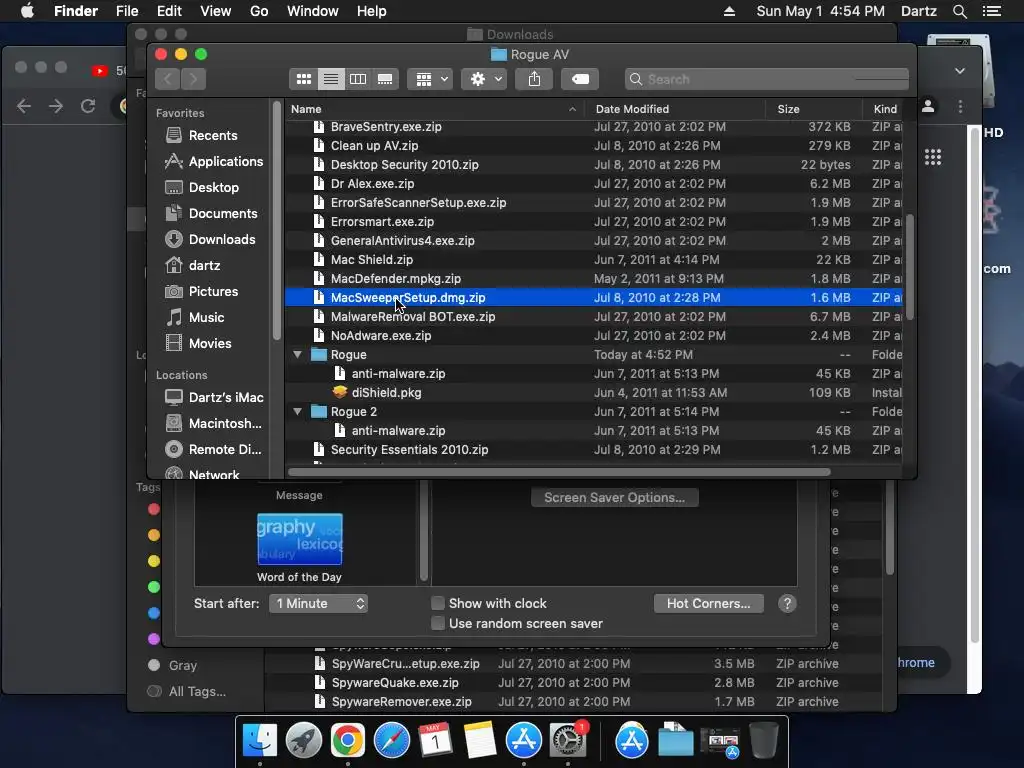The height and width of the screenshot is (768, 1024).
Task: Click the Share button in Finder toolbar
Action: click(x=534, y=79)
